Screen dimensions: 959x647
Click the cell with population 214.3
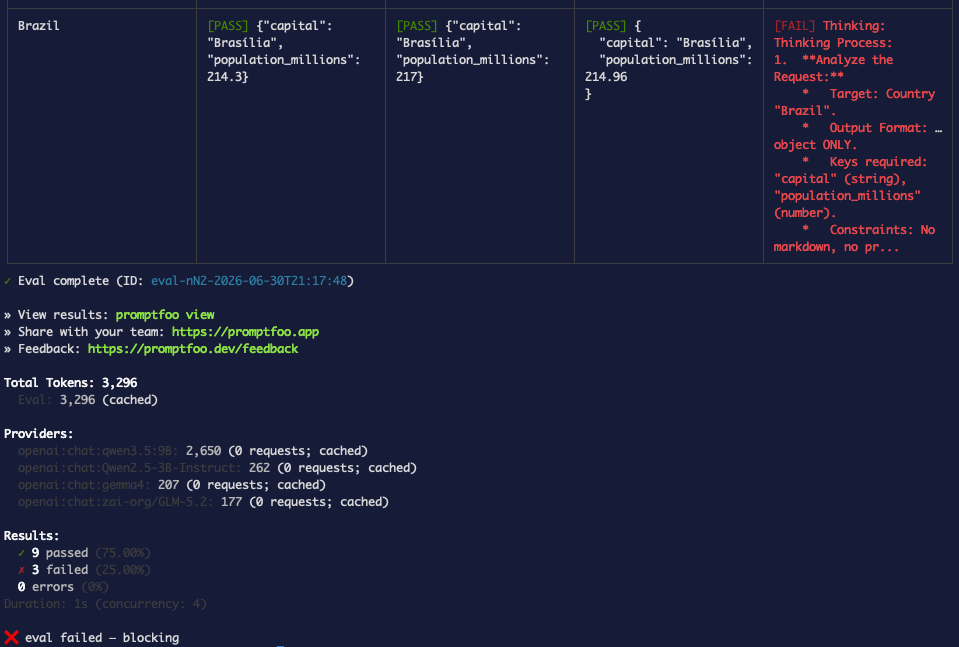point(291,136)
